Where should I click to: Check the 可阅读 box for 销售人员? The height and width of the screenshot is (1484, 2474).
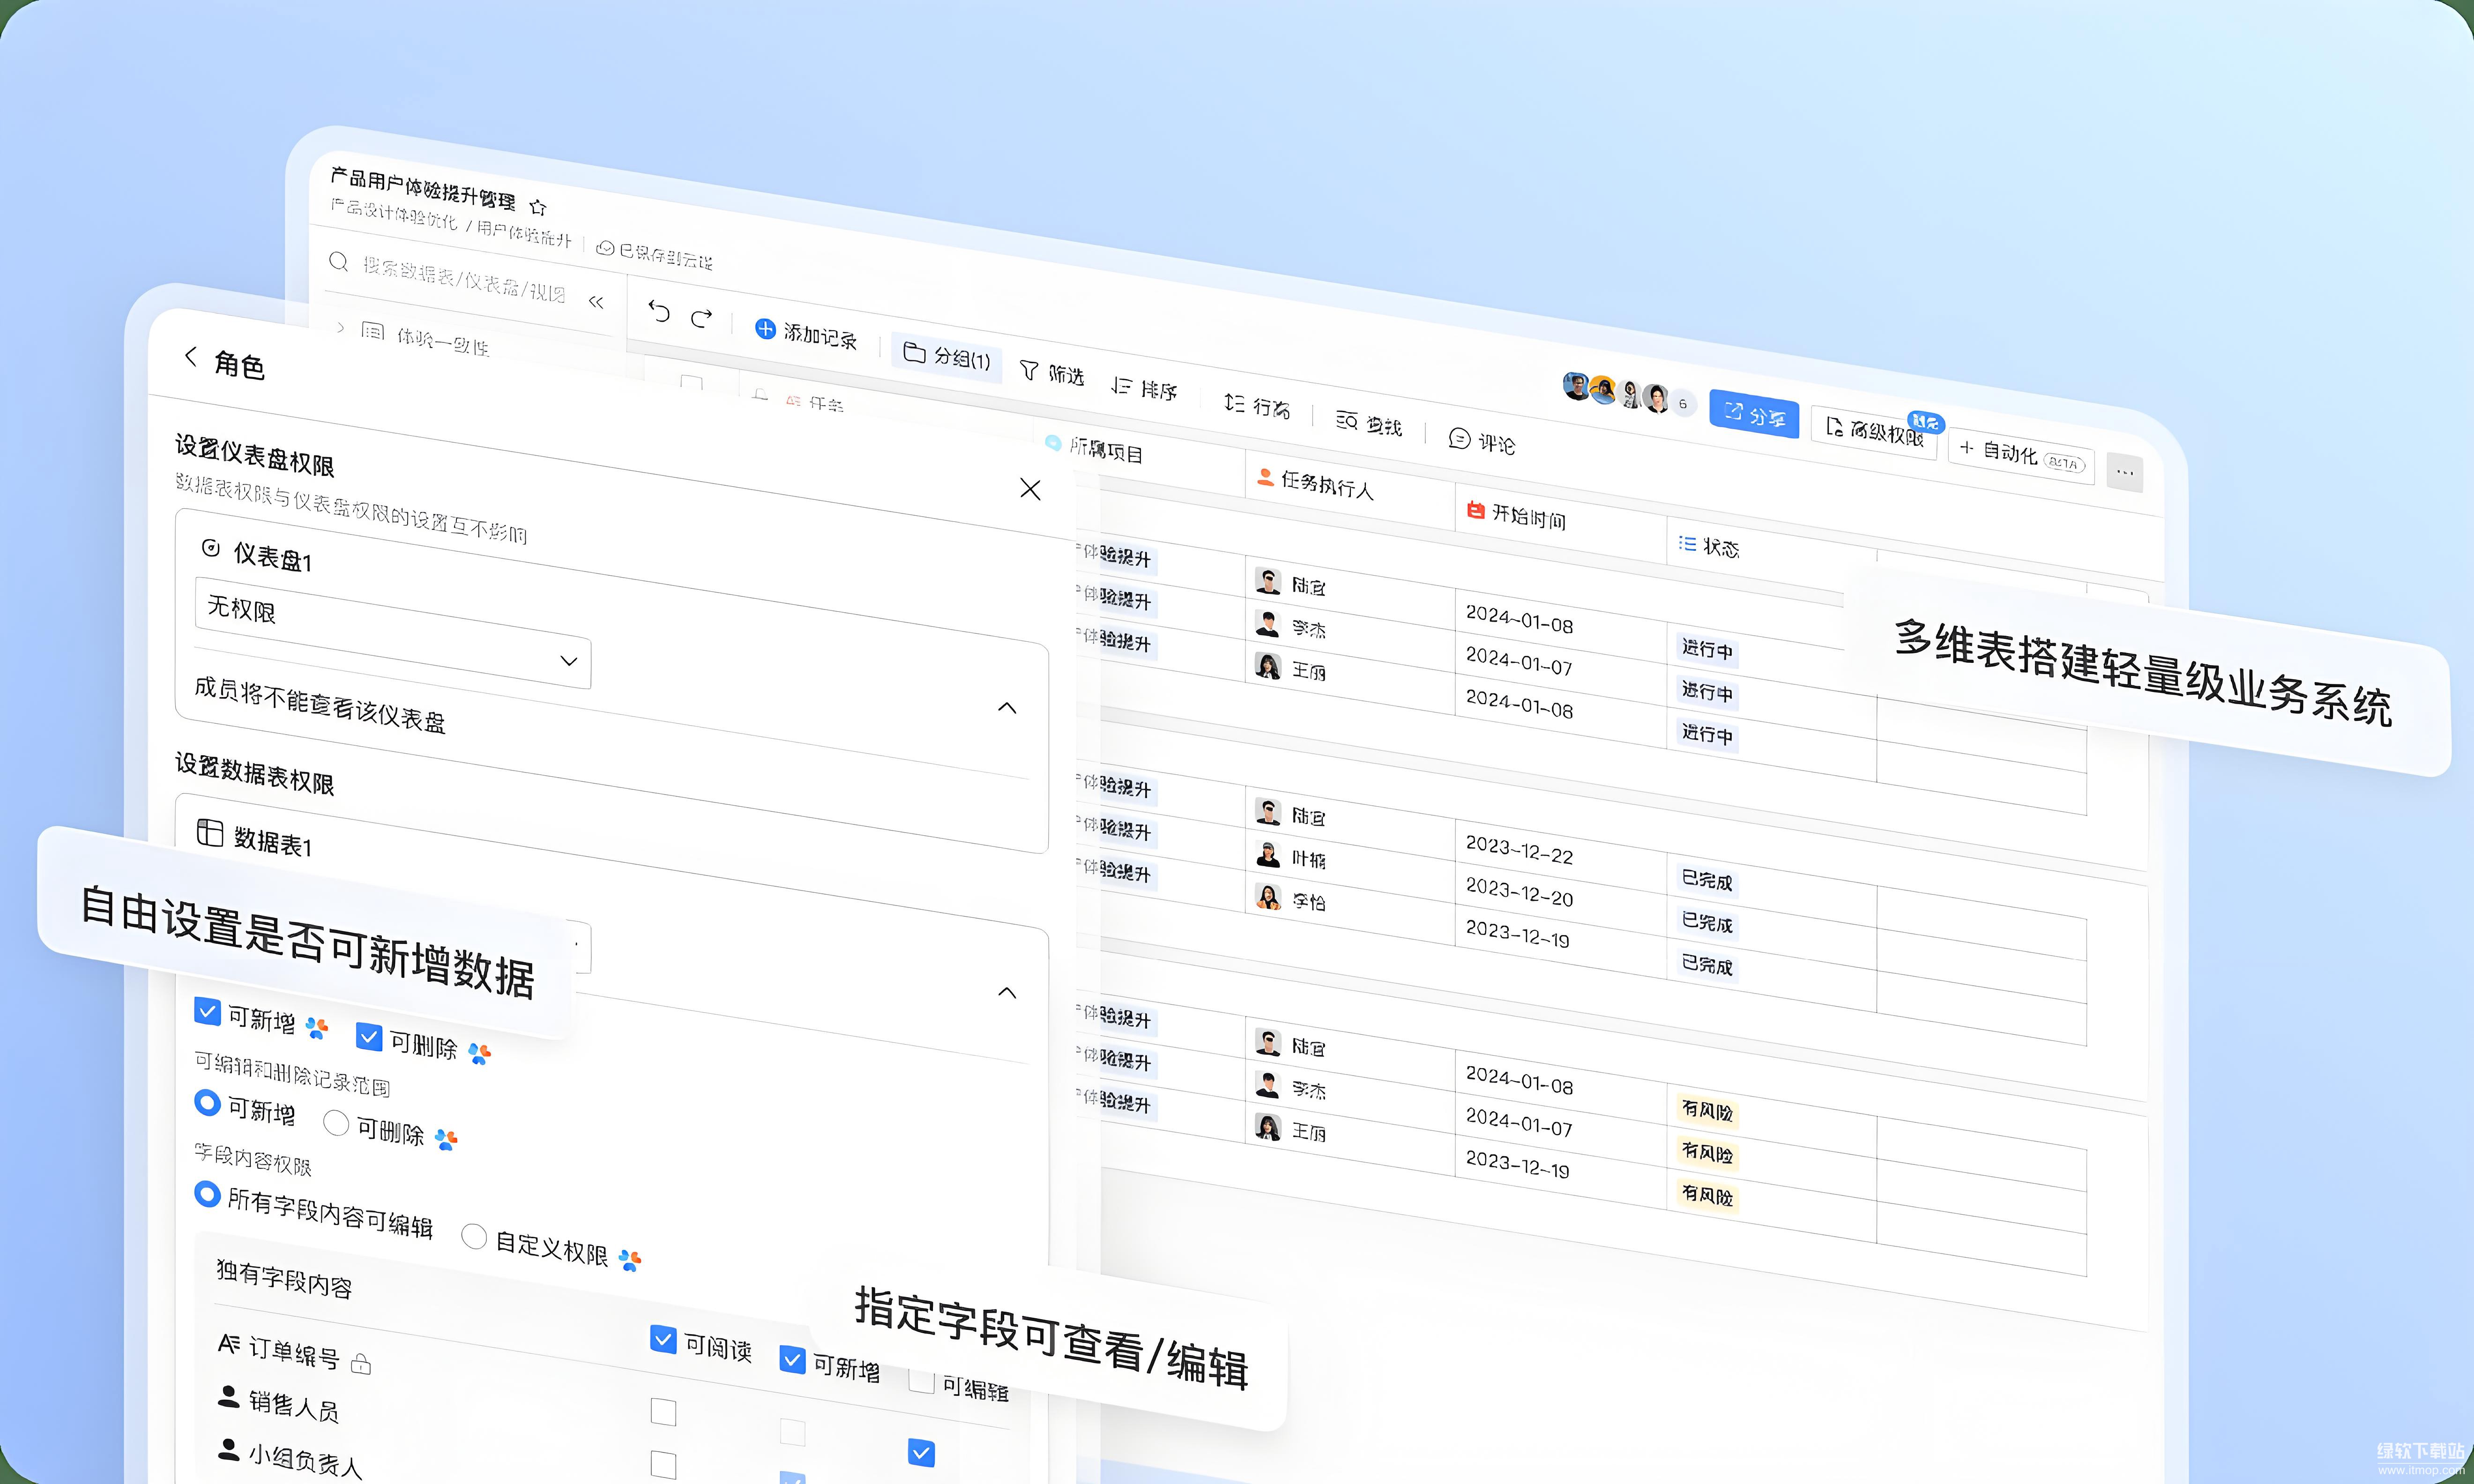663,1412
